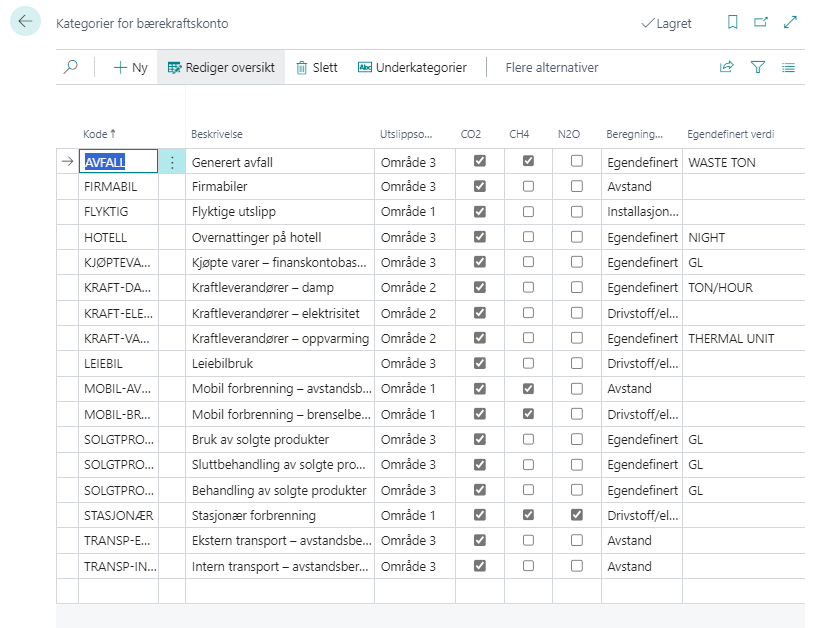Disable N2O on Stasjonær forbrenning row
The height and width of the screenshot is (628, 839).
click(577, 515)
